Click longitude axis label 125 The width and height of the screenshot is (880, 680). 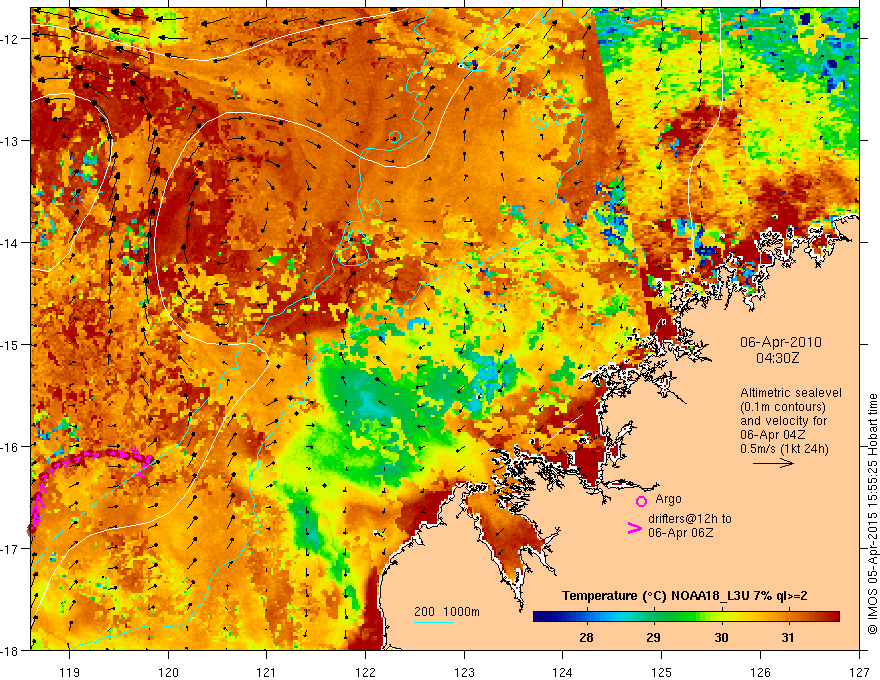coord(662,672)
